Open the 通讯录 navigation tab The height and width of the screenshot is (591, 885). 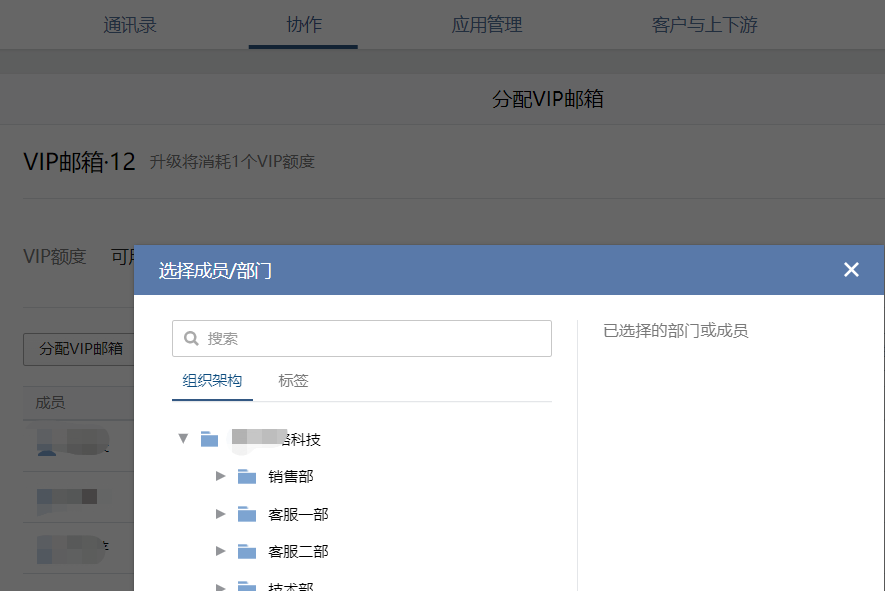pos(130,25)
